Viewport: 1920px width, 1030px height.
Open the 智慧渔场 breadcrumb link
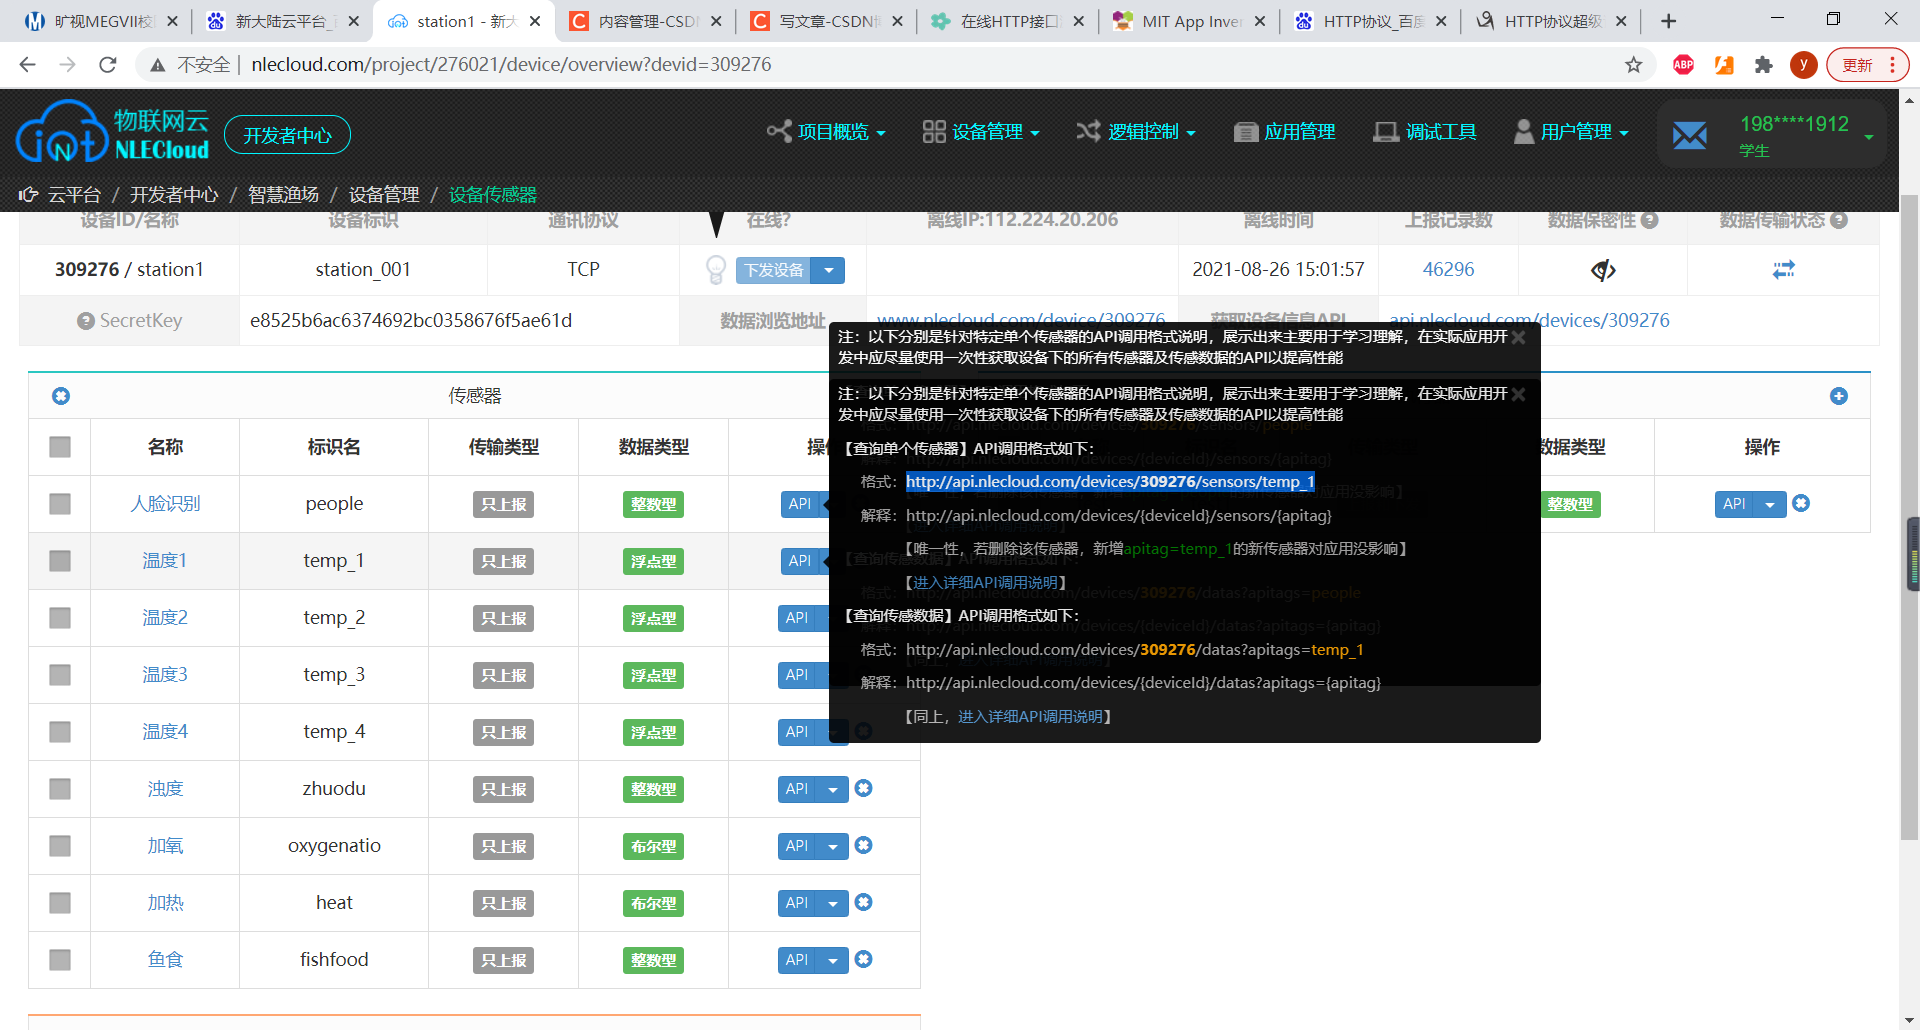(283, 195)
